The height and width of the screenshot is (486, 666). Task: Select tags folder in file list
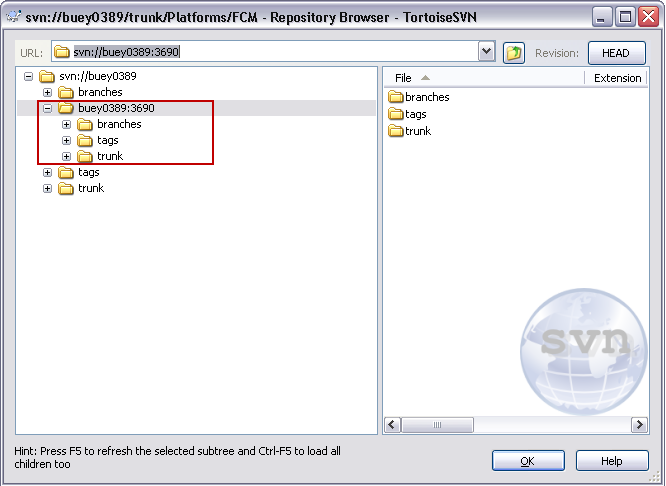(407, 114)
